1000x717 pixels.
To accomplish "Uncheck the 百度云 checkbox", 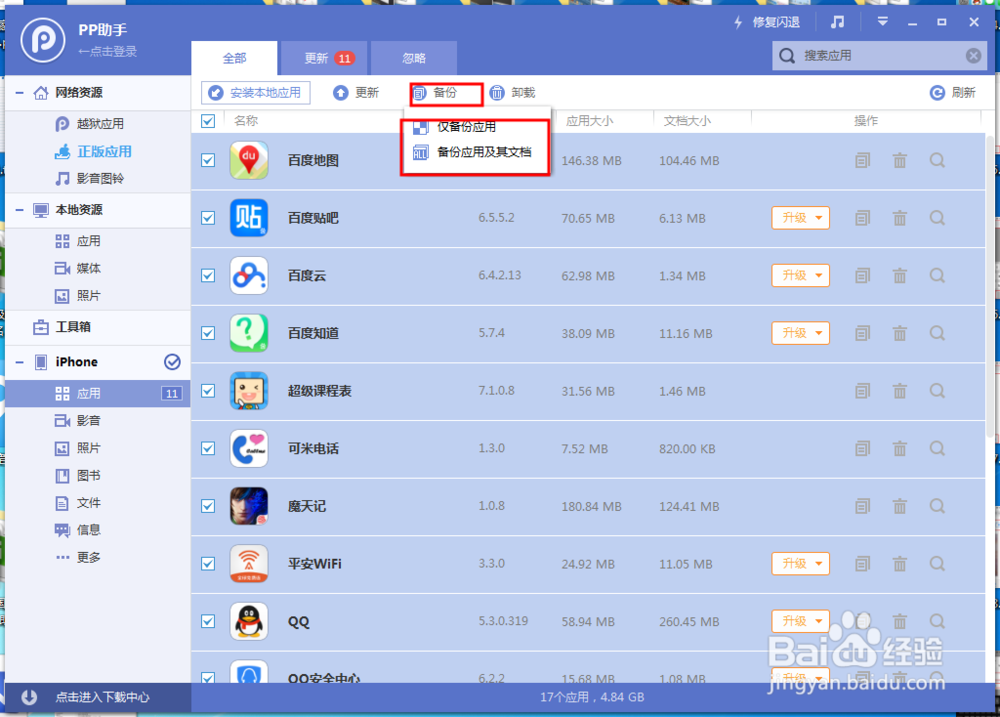I will pyautogui.click(x=208, y=276).
